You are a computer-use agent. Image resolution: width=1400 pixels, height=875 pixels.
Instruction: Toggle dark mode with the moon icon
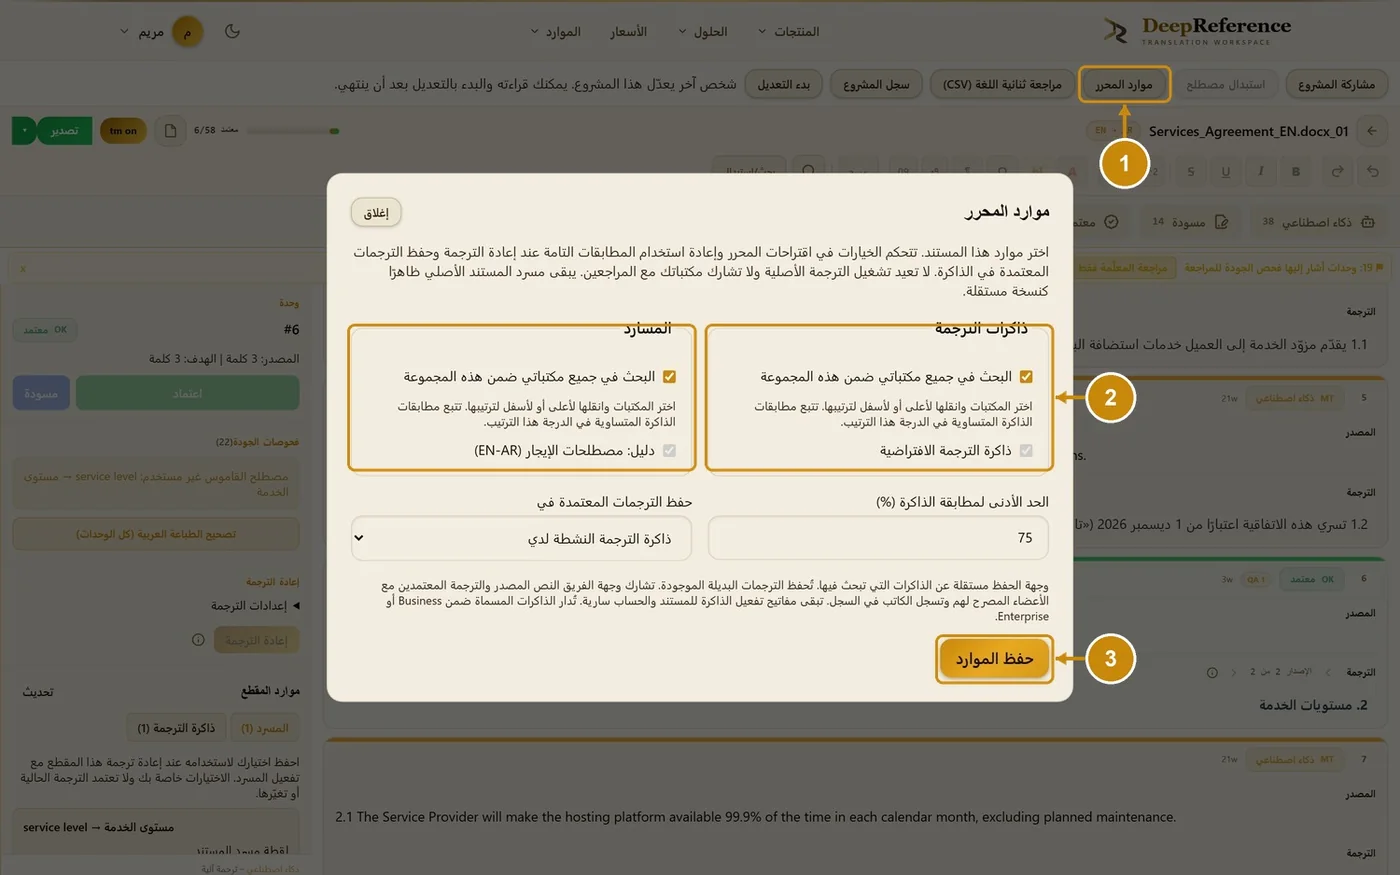[x=232, y=31]
